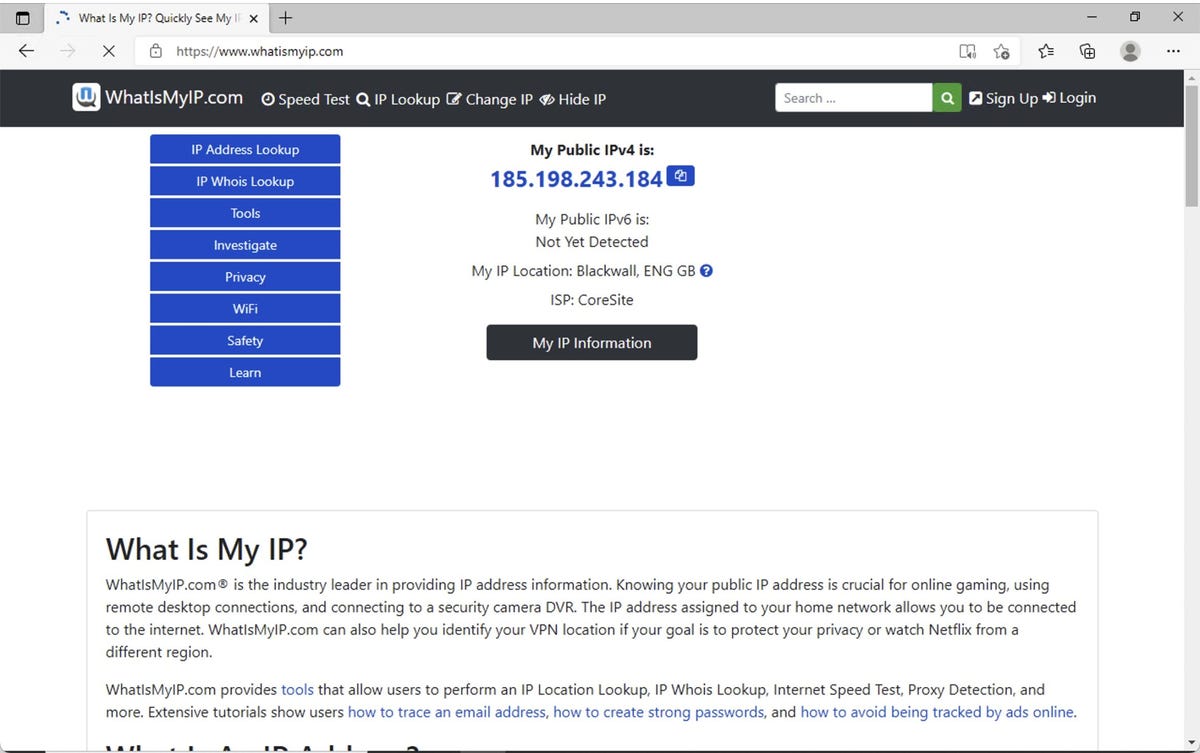This screenshot has width=1200, height=753.
Task: Open the browser Settings and more menu
Action: [1173, 51]
